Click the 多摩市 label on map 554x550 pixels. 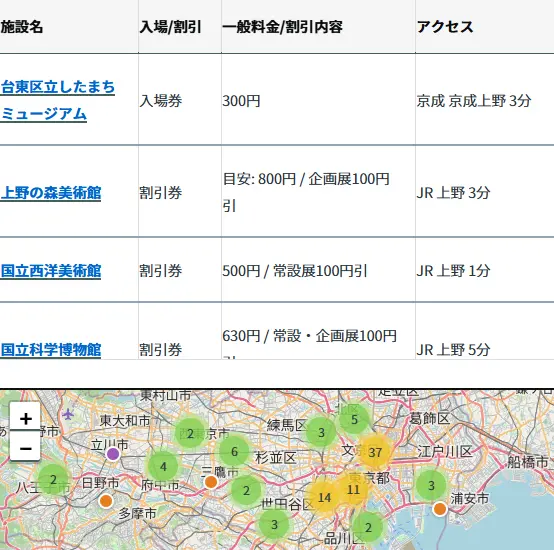click(137, 513)
